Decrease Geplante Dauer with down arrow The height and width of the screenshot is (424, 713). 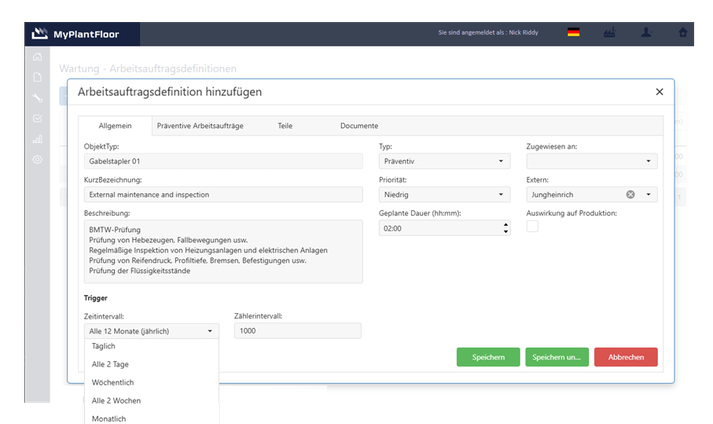pyautogui.click(x=506, y=232)
